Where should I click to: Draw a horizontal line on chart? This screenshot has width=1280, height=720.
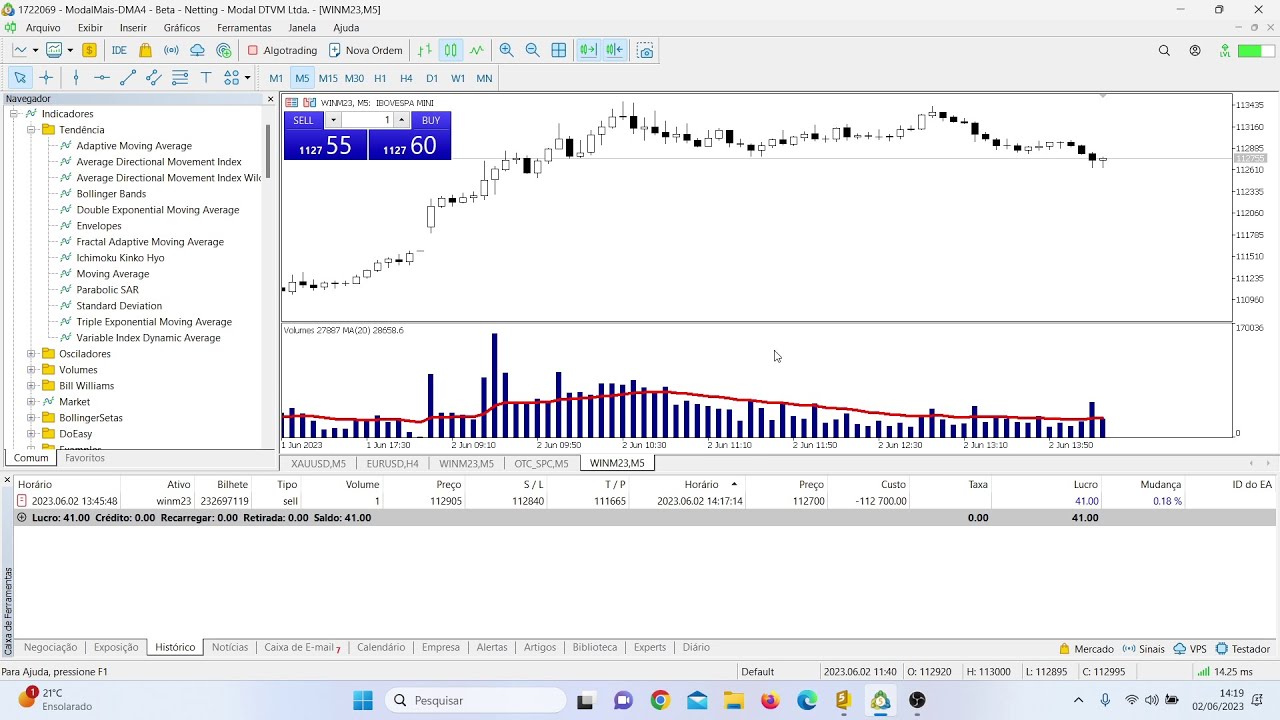click(x=102, y=77)
